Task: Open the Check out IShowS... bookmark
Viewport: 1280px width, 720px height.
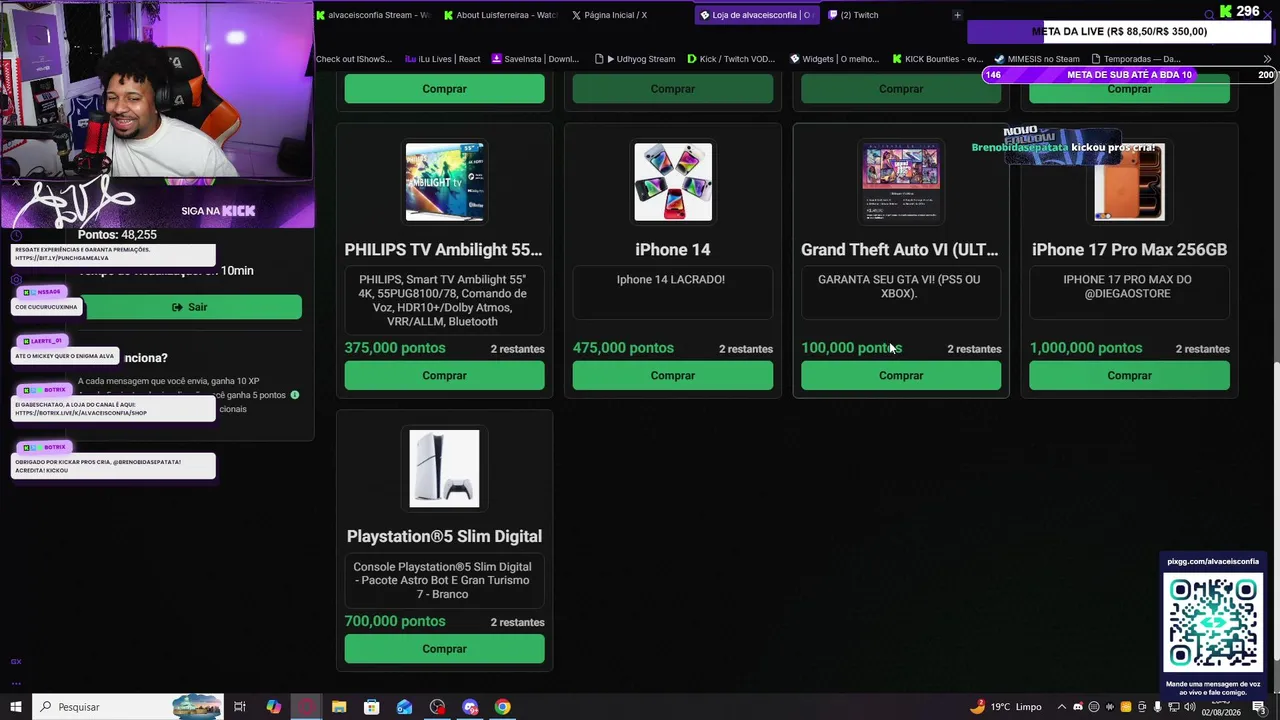Action: click(x=354, y=59)
